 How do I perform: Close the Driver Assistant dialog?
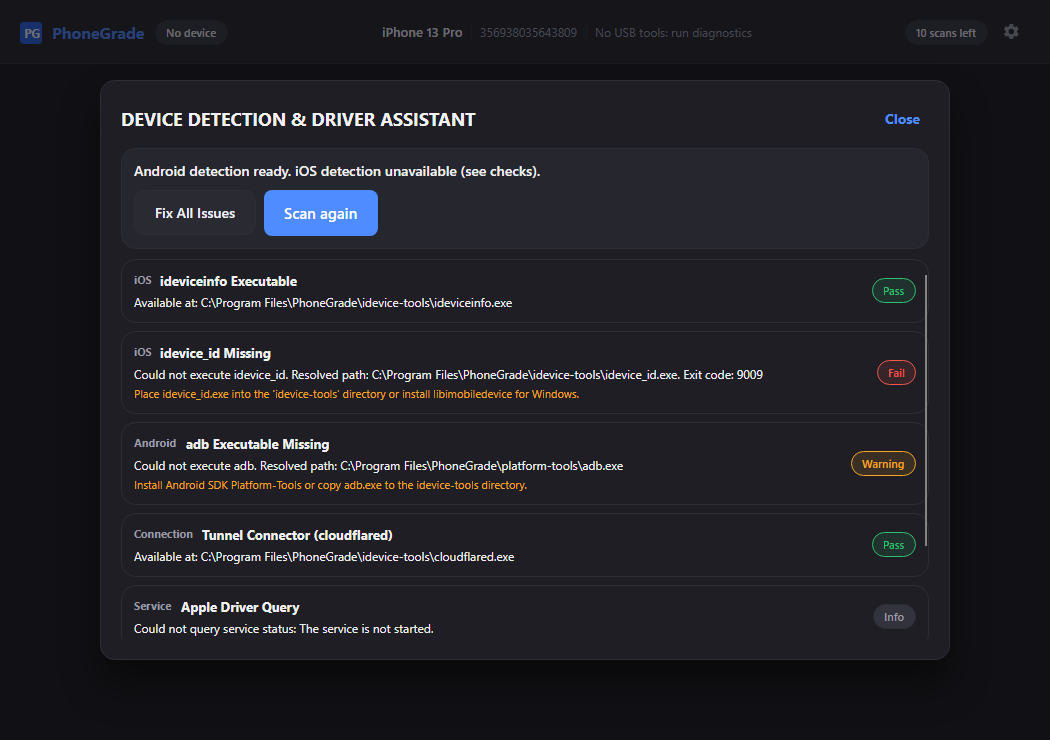click(902, 119)
